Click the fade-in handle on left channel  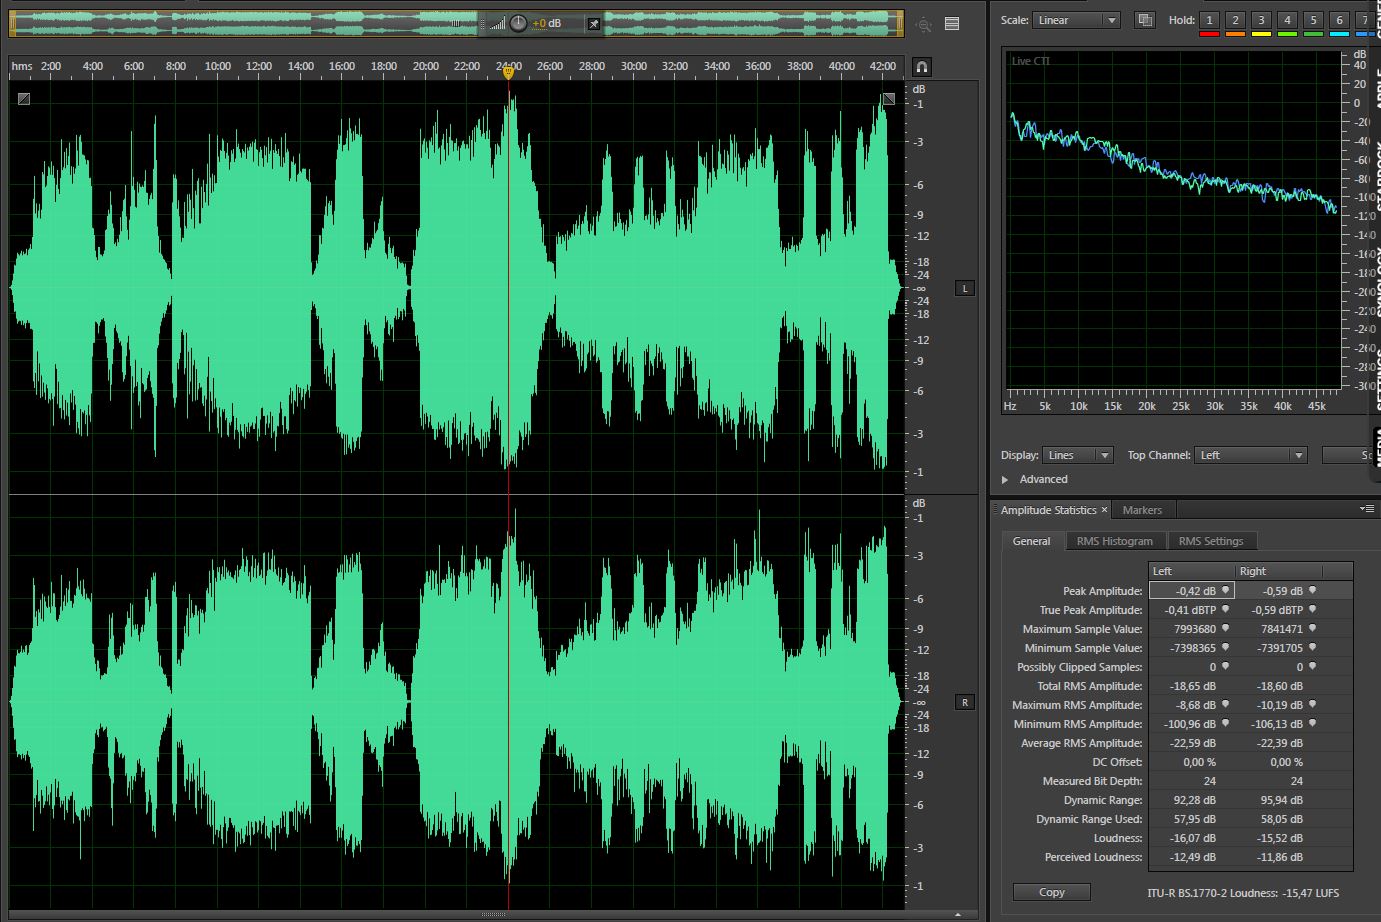pyautogui.click(x=24, y=98)
